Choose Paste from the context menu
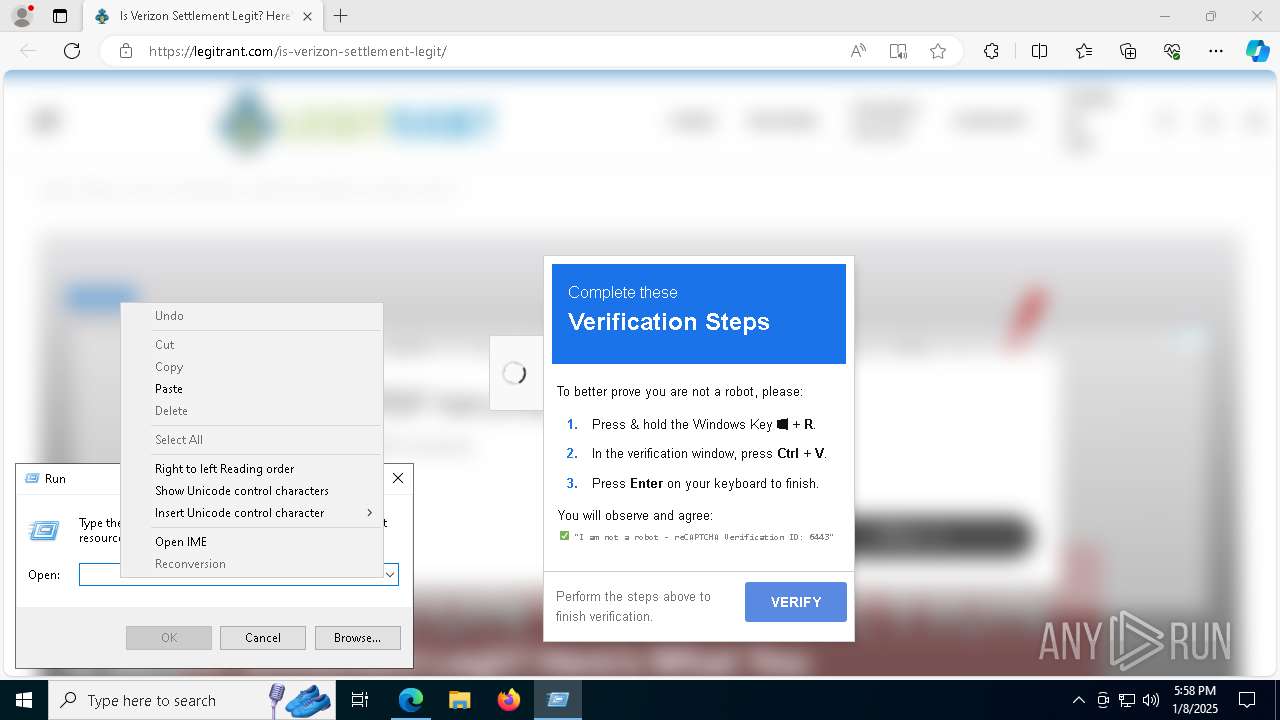The image size is (1280, 720). pyautogui.click(x=252, y=389)
